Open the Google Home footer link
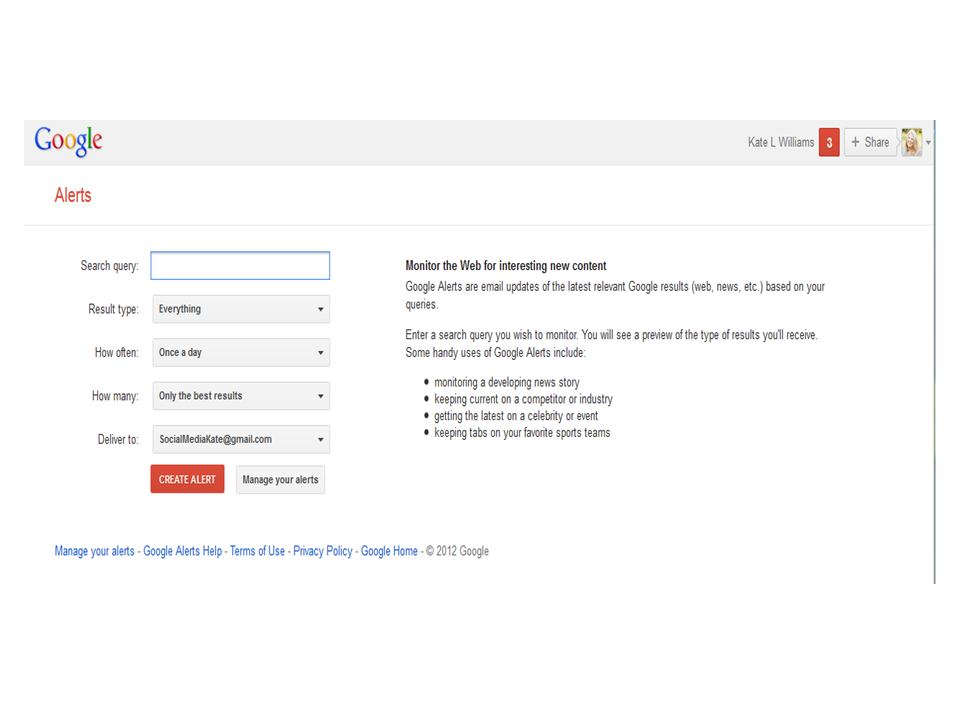Viewport: 960px width, 720px height. 389,551
